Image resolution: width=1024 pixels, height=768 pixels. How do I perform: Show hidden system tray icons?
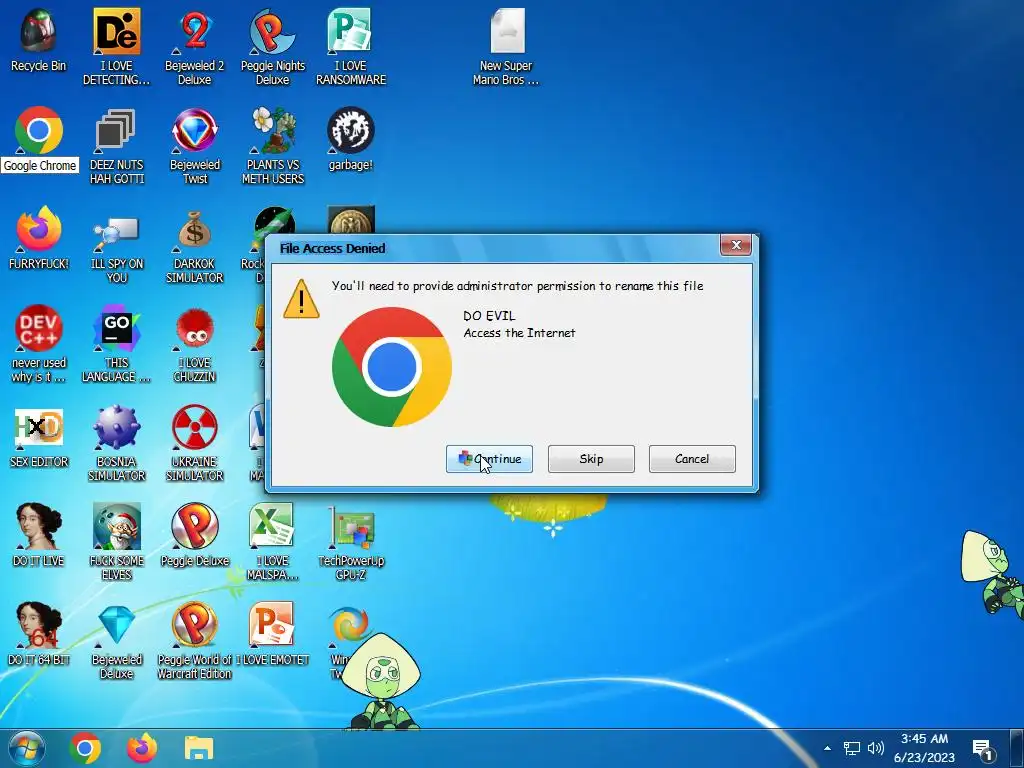point(827,748)
